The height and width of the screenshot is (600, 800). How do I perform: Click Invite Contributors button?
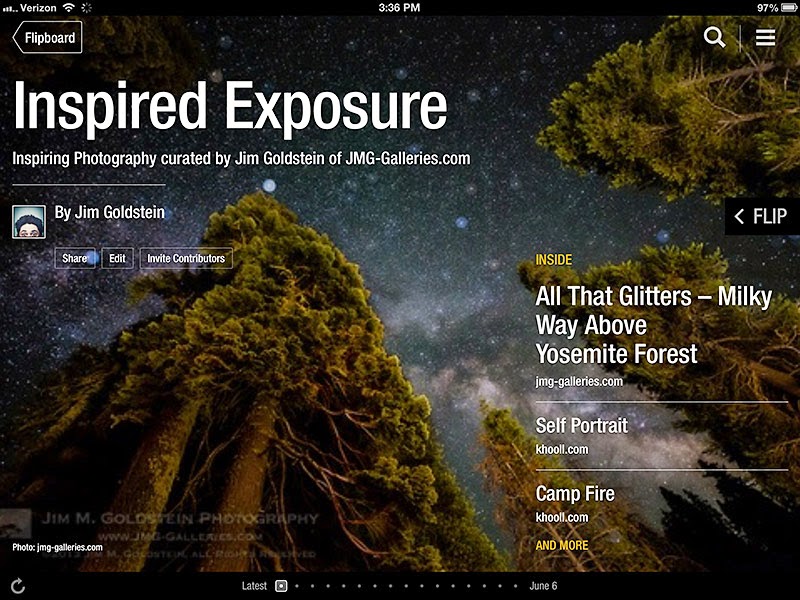coord(186,258)
